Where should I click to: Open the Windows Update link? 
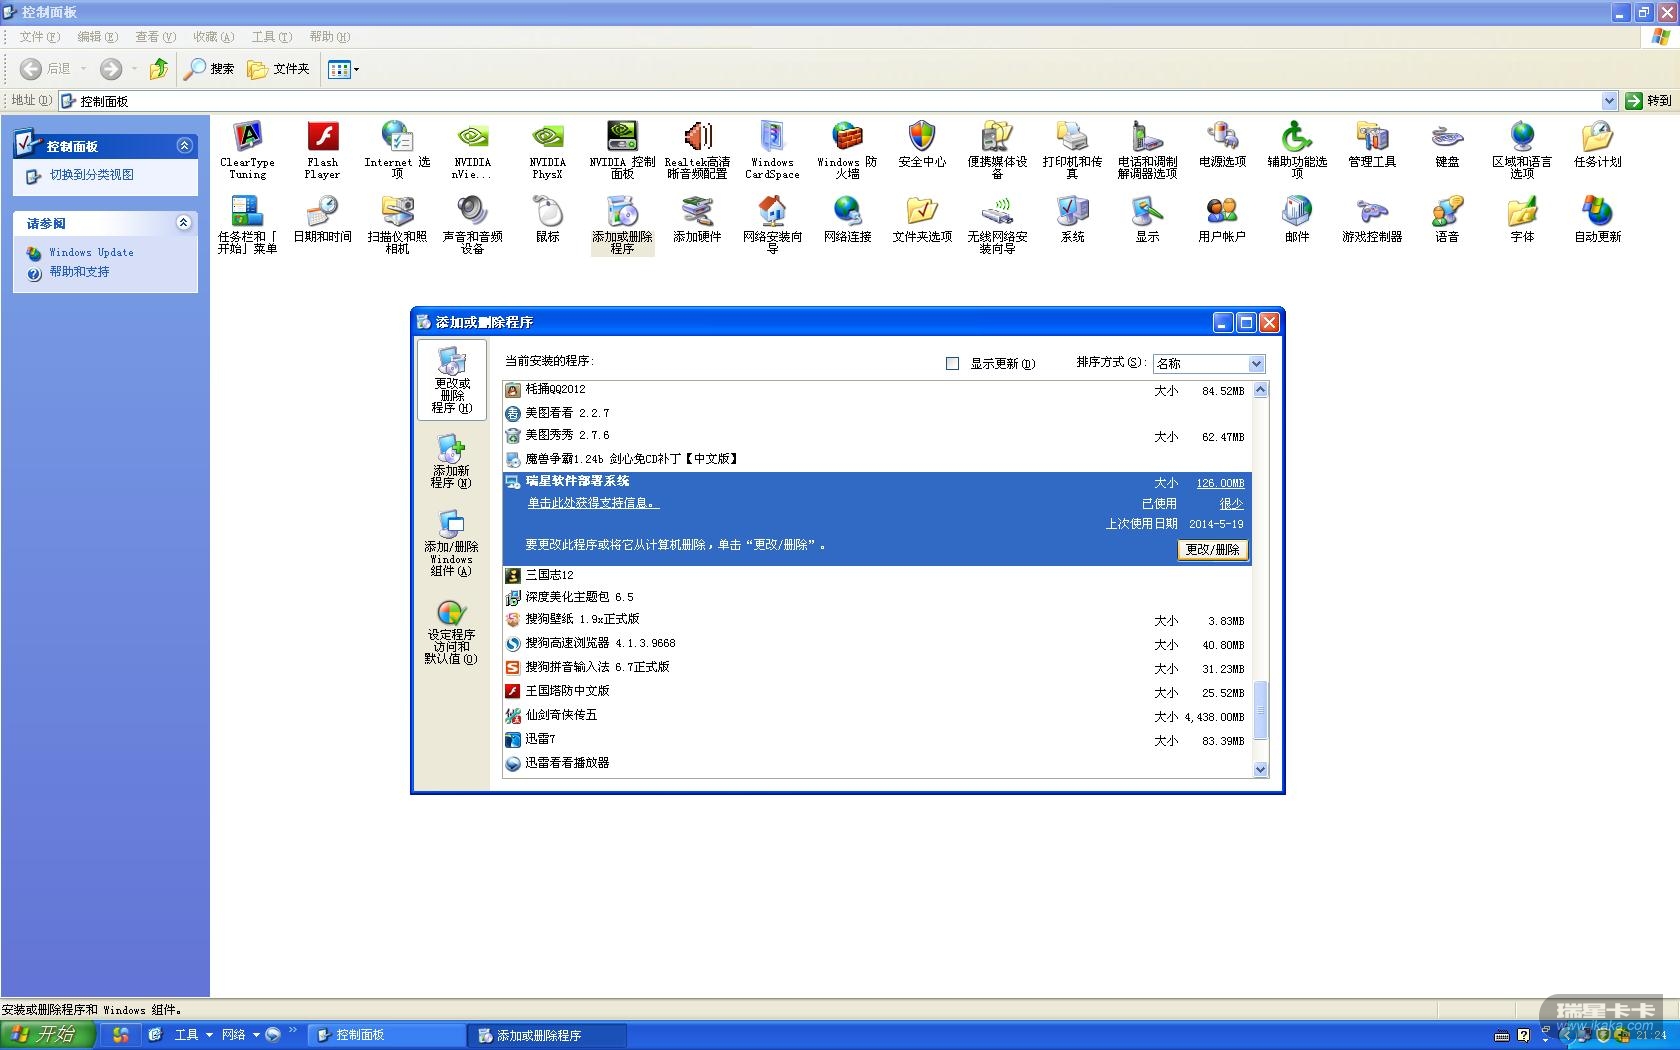[91, 253]
